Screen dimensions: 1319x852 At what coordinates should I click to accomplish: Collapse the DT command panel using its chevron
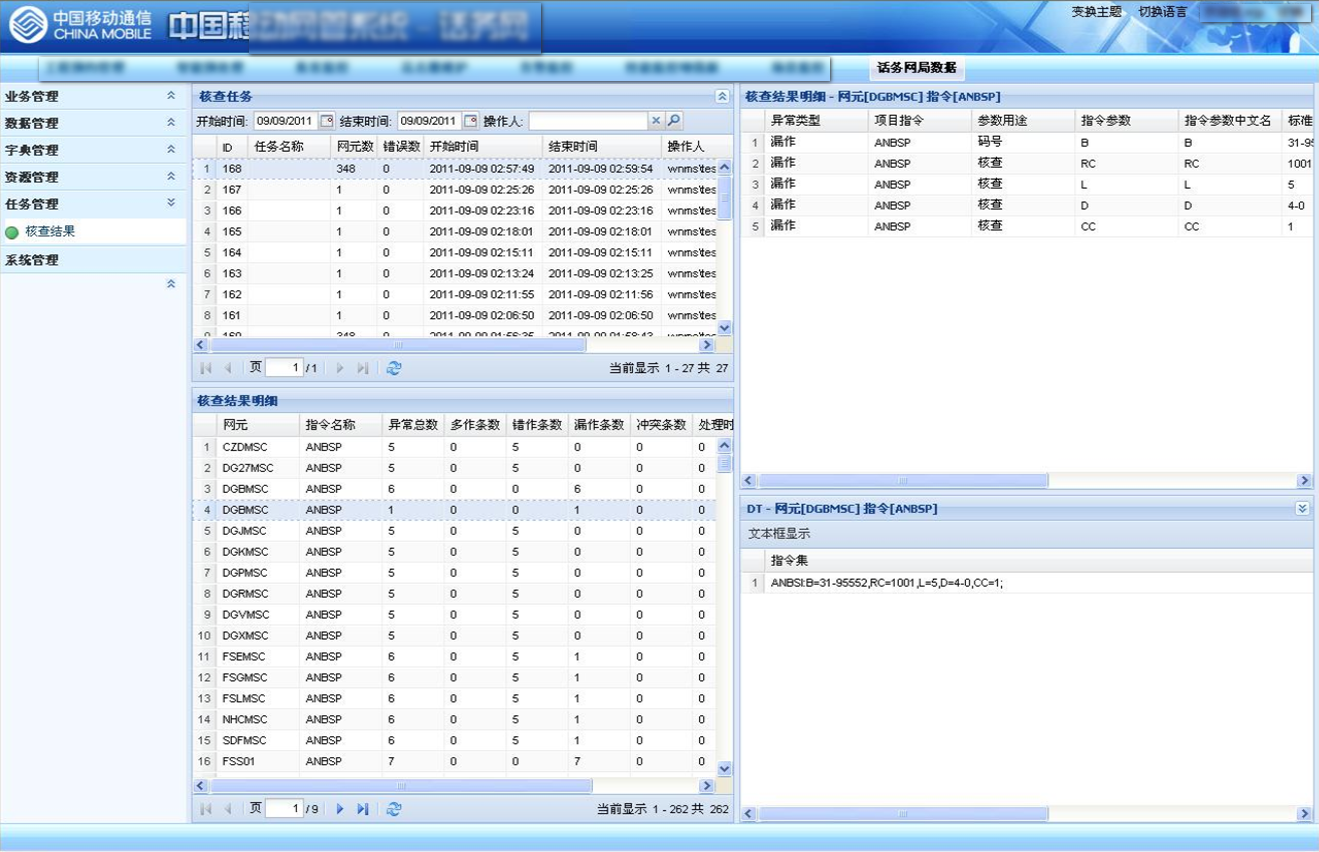click(x=1302, y=509)
